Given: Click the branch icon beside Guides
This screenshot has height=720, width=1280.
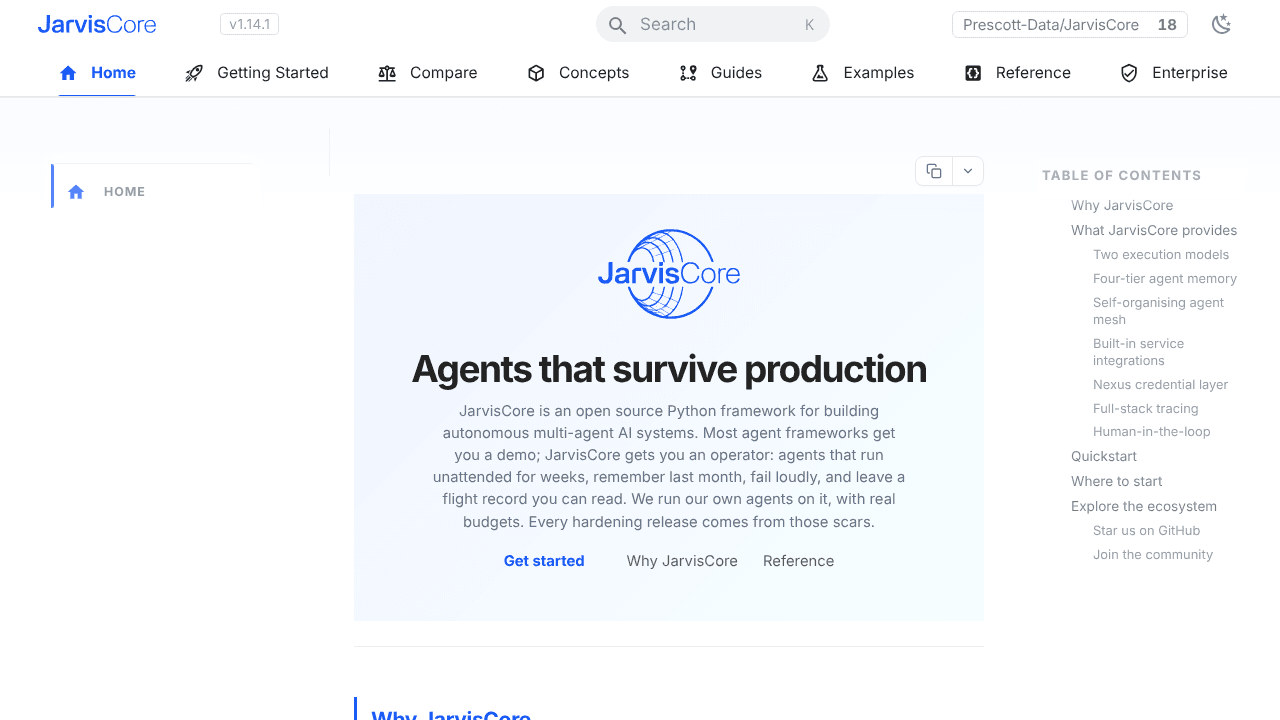Looking at the screenshot, I should coord(688,73).
